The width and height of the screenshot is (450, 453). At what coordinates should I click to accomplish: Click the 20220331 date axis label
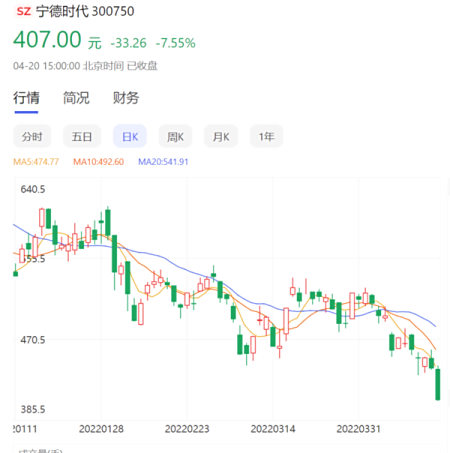pyautogui.click(x=359, y=429)
